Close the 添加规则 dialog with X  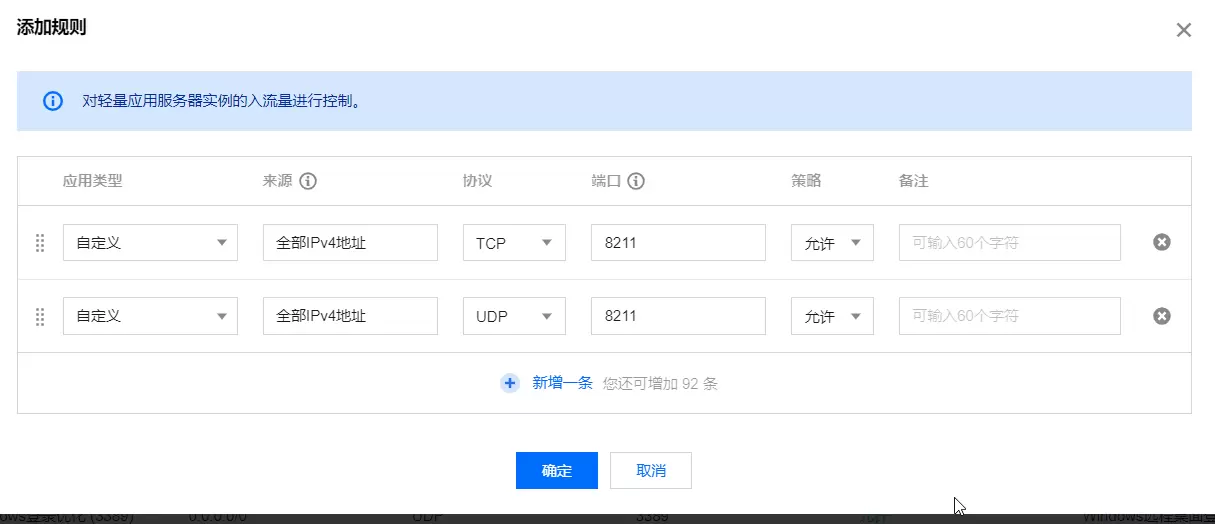[x=1184, y=30]
